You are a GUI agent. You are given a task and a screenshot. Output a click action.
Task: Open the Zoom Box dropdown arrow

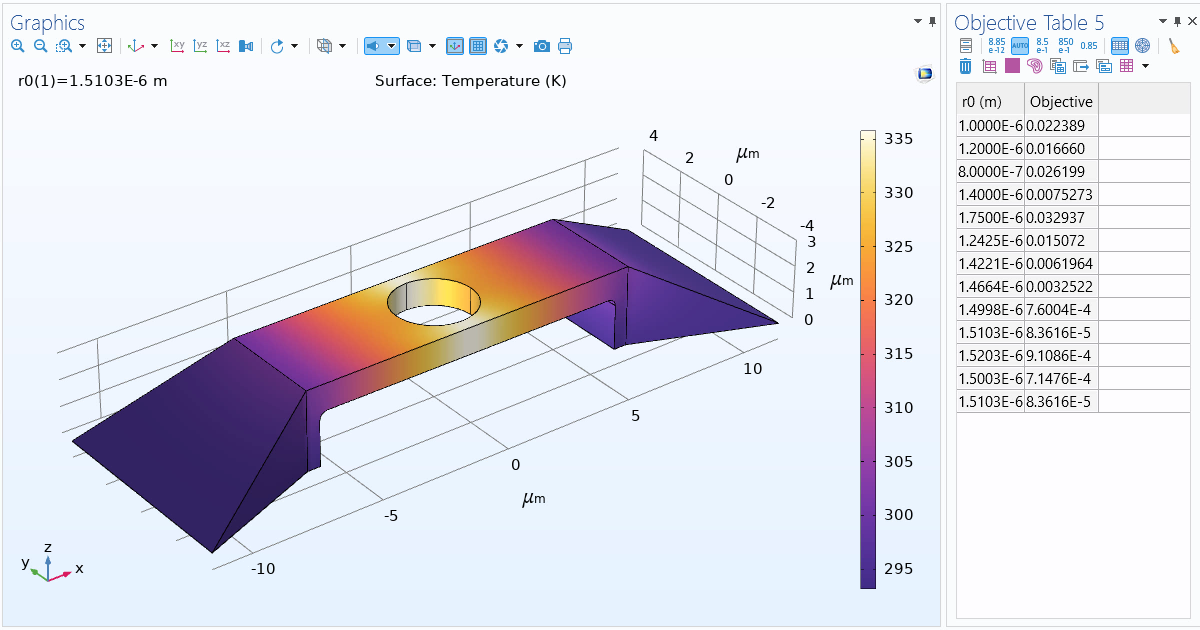[x=81, y=46]
